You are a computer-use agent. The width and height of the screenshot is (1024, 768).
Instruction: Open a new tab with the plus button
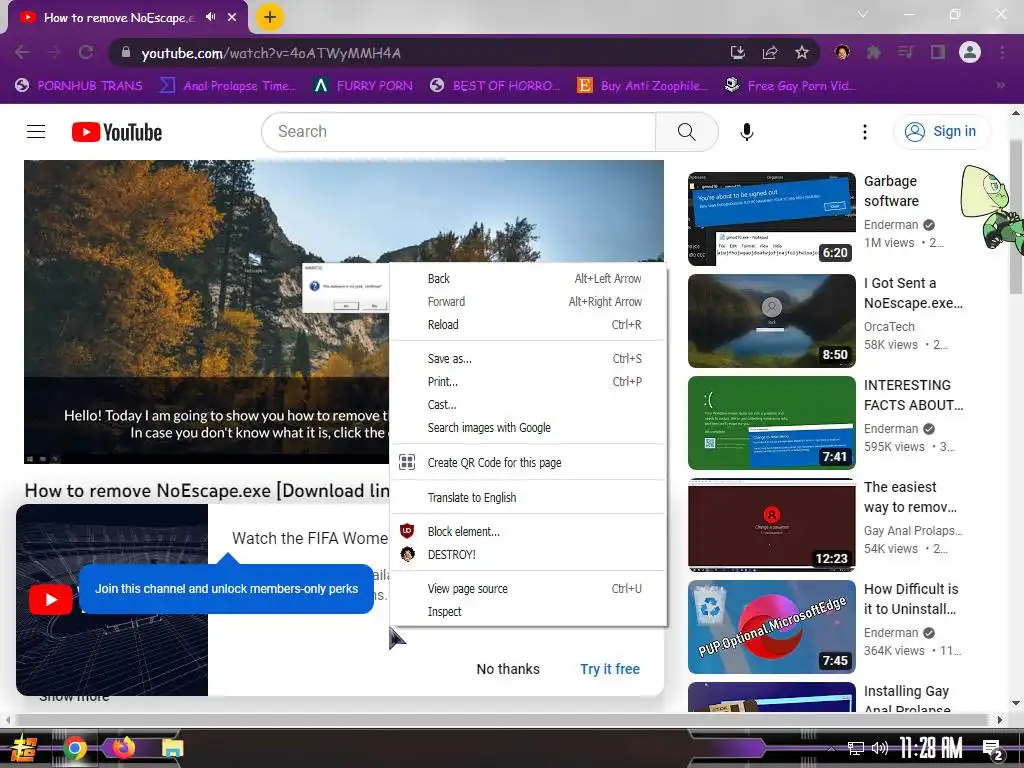tap(270, 17)
